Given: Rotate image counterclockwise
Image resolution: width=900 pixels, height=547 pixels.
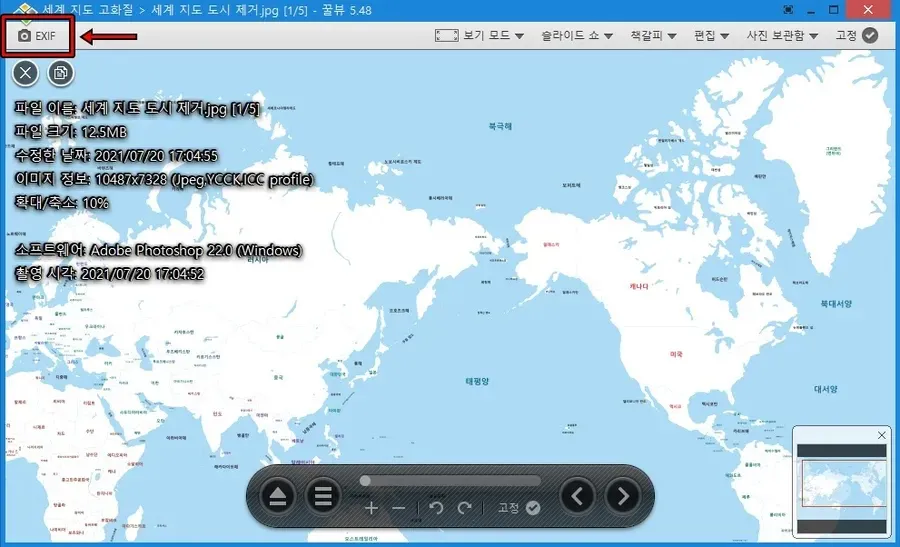Looking at the screenshot, I should click(436, 508).
